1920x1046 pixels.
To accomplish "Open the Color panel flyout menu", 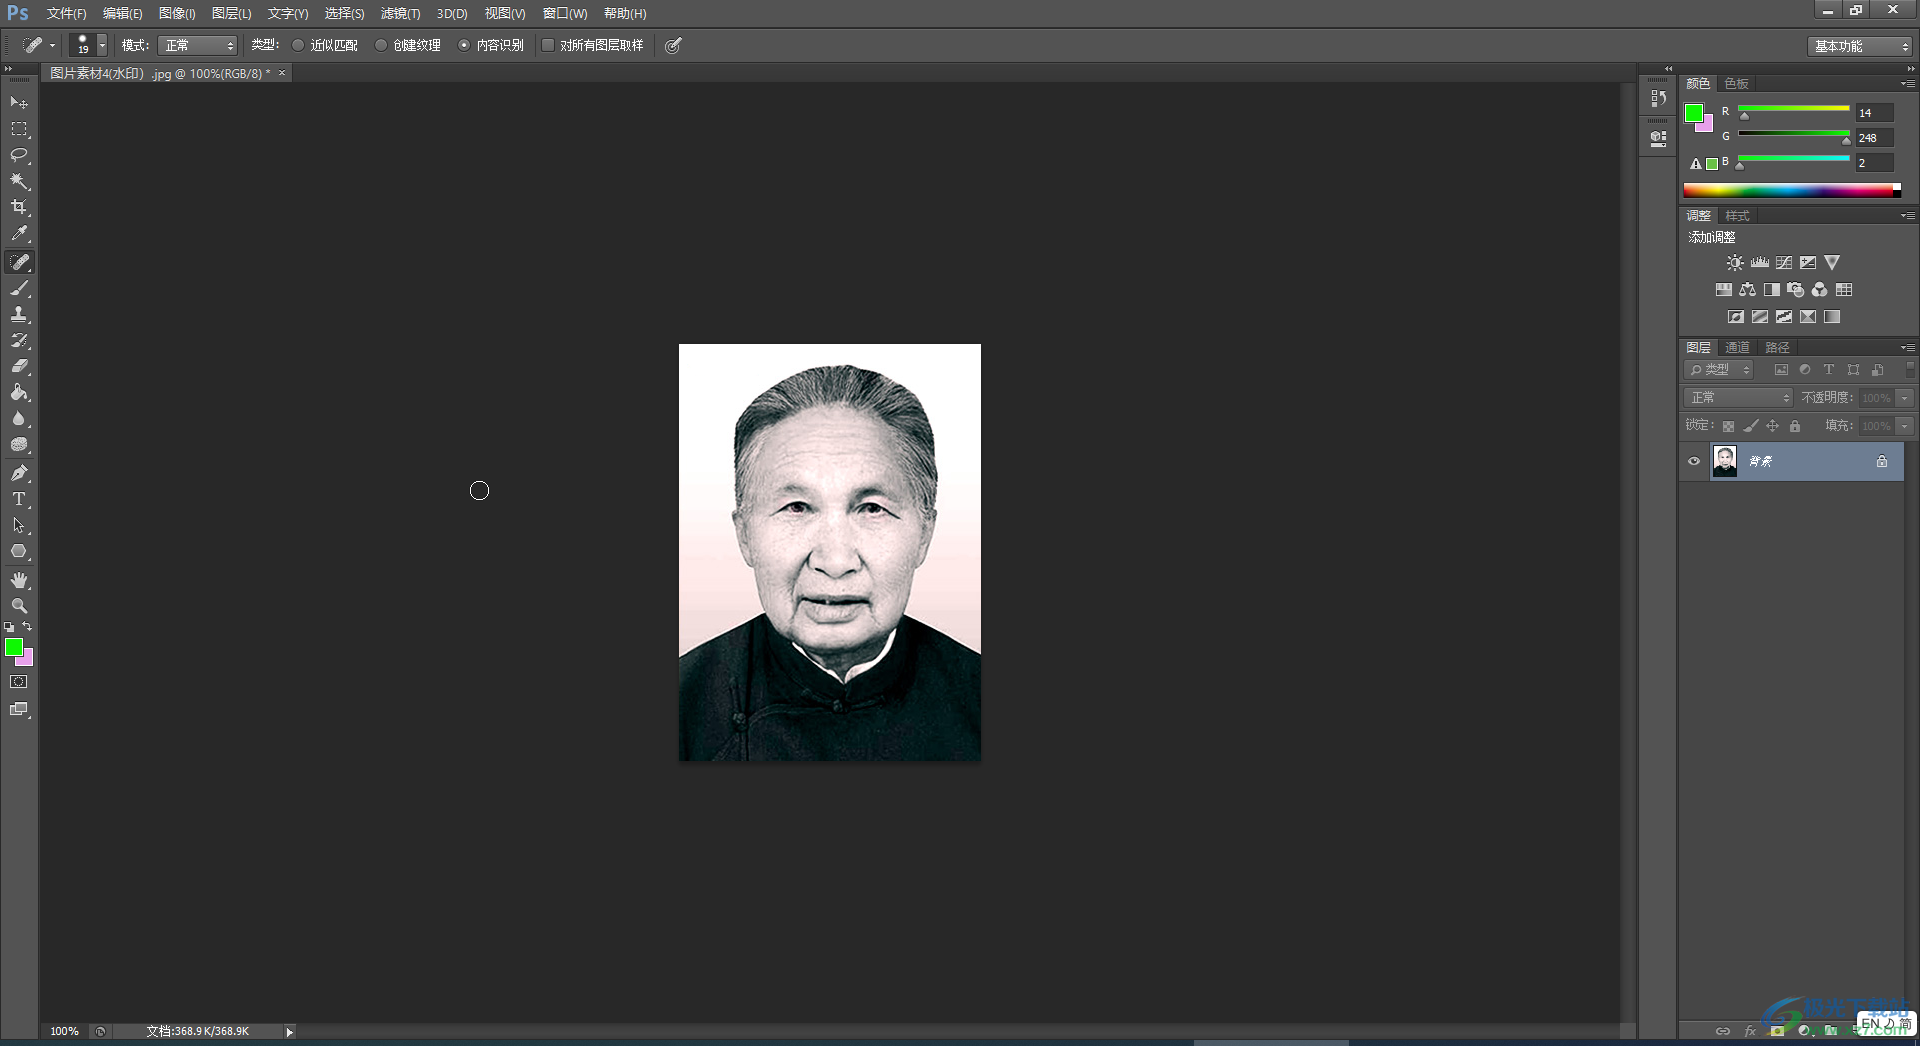I will coord(1908,83).
